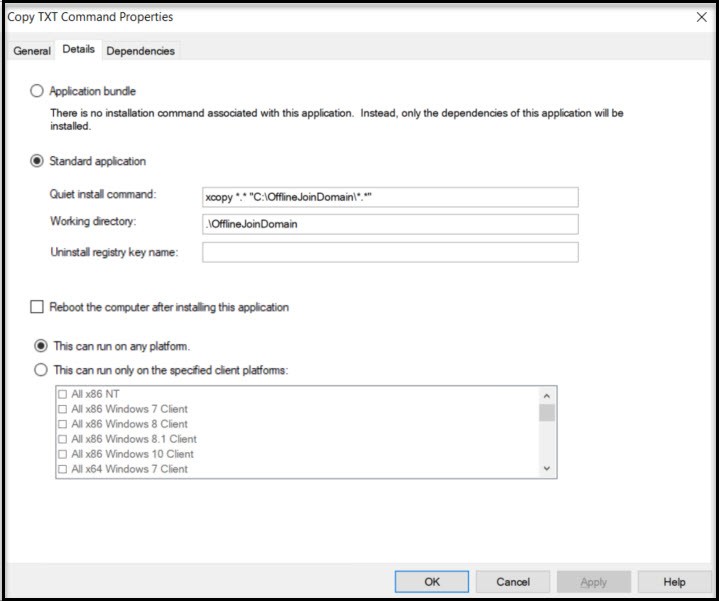Click the 'Working directory:' label
This screenshot has width=719, height=601.
[93, 221]
